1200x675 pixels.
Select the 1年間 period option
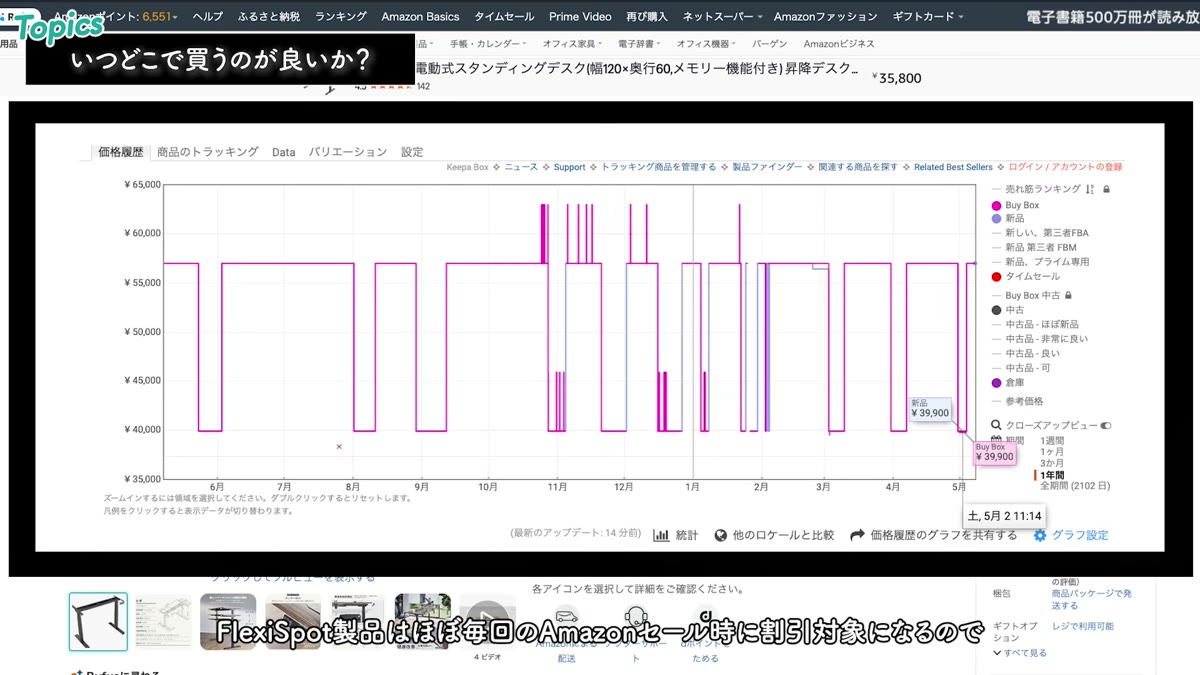click(x=1052, y=475)
